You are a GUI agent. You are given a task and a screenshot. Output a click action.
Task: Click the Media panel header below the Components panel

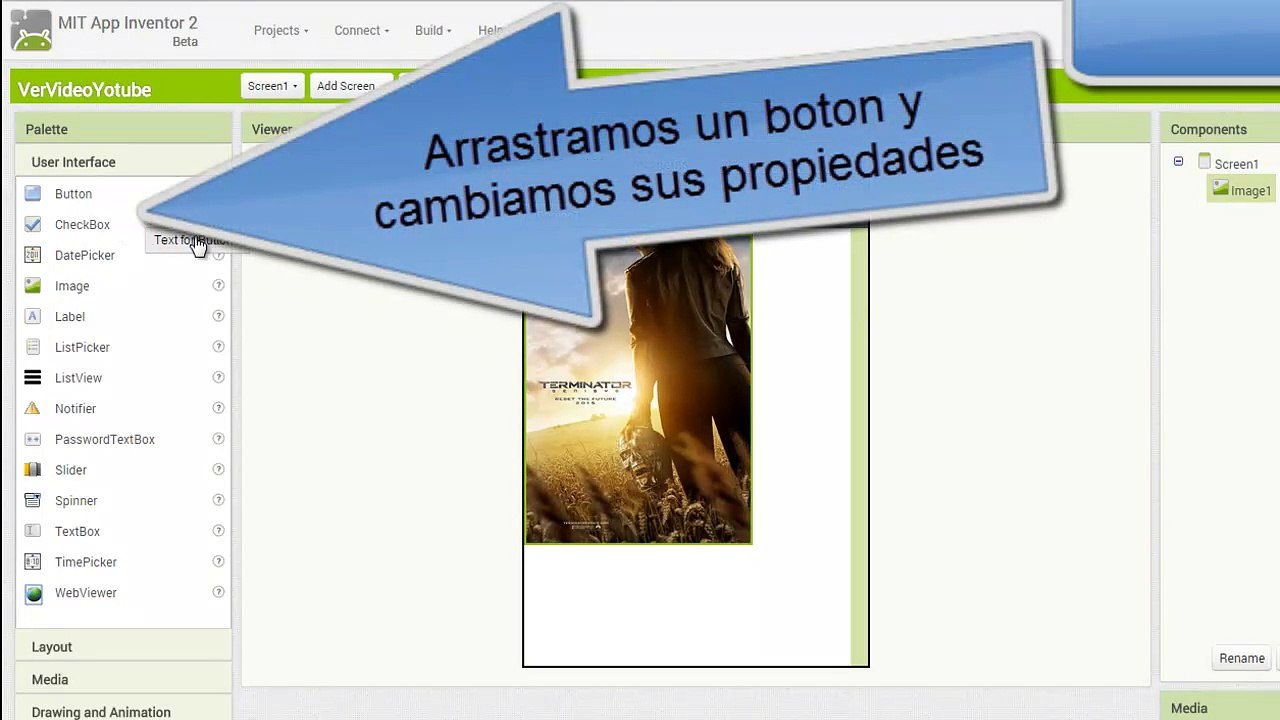(1220, 707)
